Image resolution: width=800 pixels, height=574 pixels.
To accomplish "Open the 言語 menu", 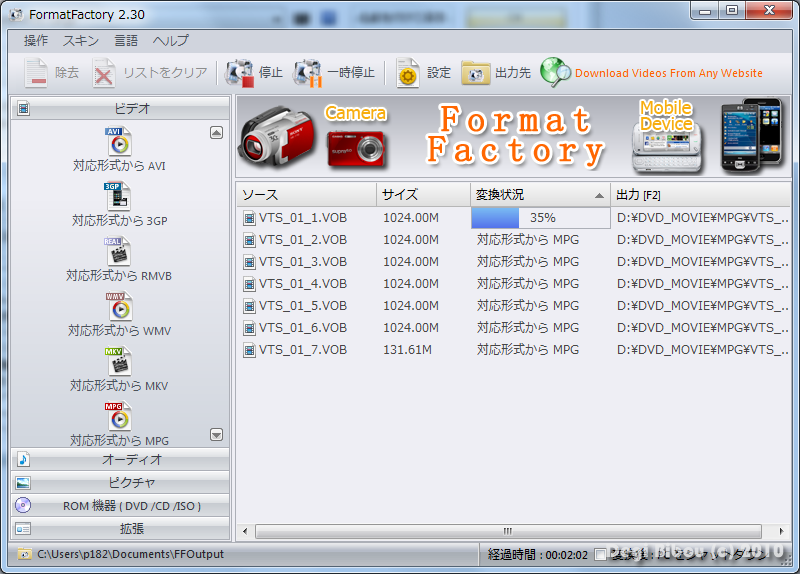I will point(126,41).
